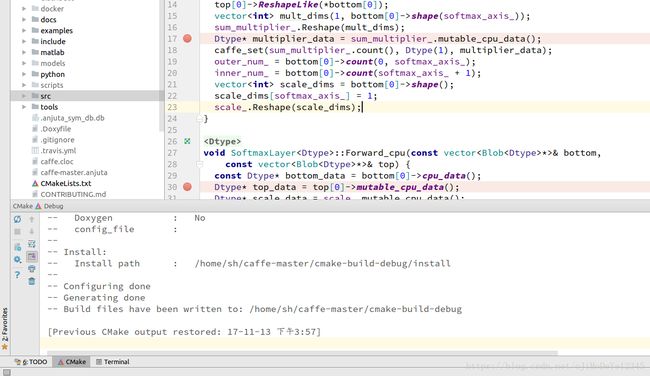Open caffe-master.anjuta file
Viewport: 650px width, 376px height.
click(x=74, y=172)
